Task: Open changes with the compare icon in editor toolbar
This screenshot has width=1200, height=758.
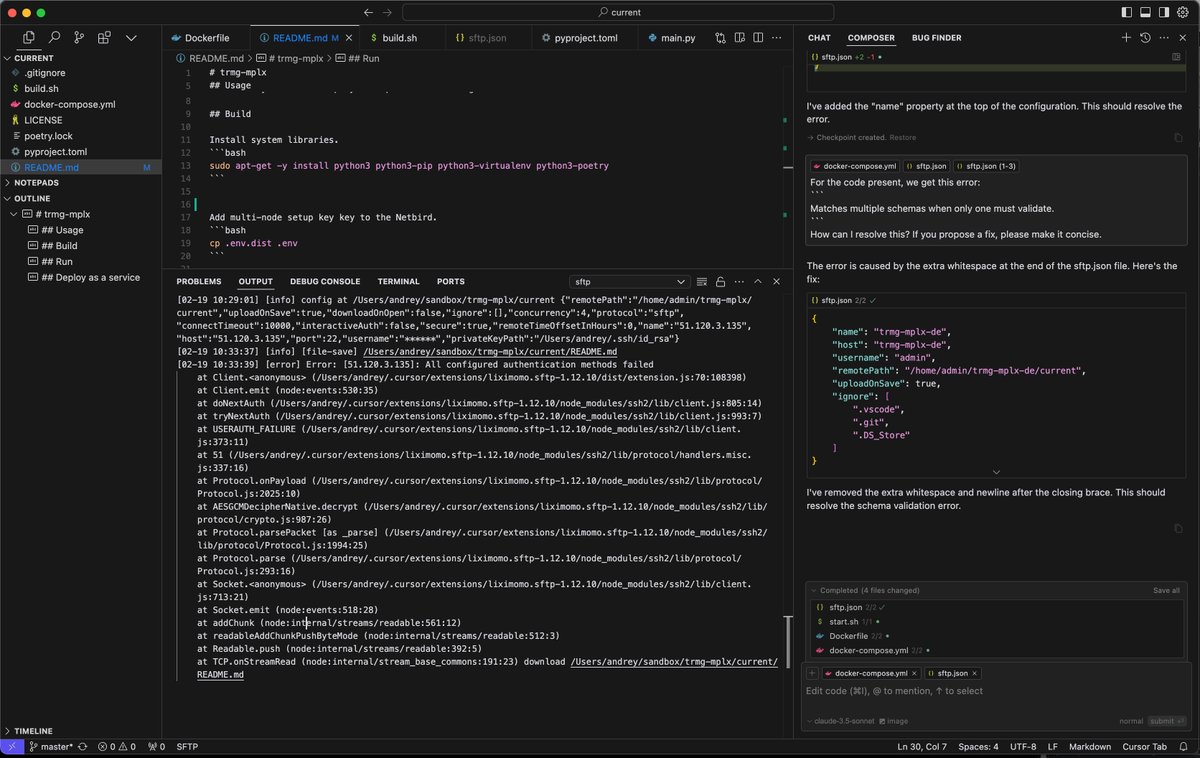Action: tap(720, 38)
